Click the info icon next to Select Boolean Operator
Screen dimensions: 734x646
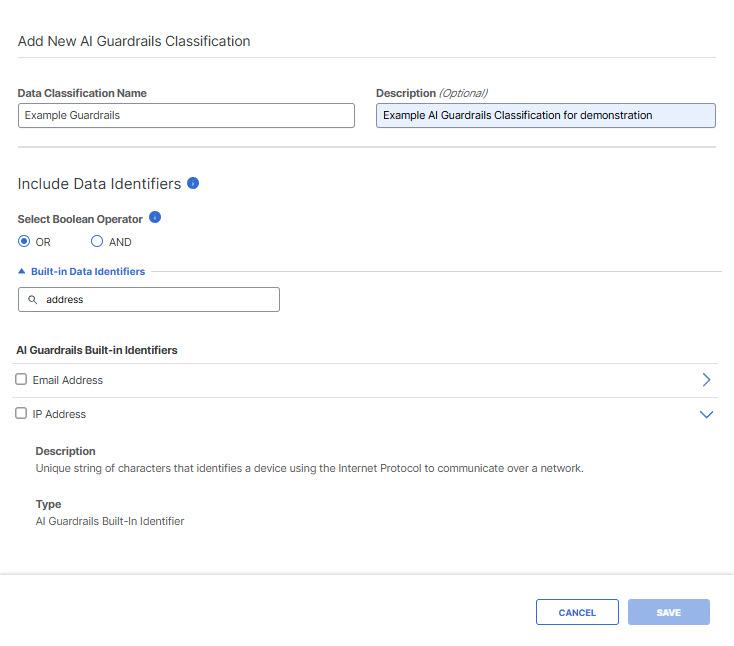coord(155,217)
